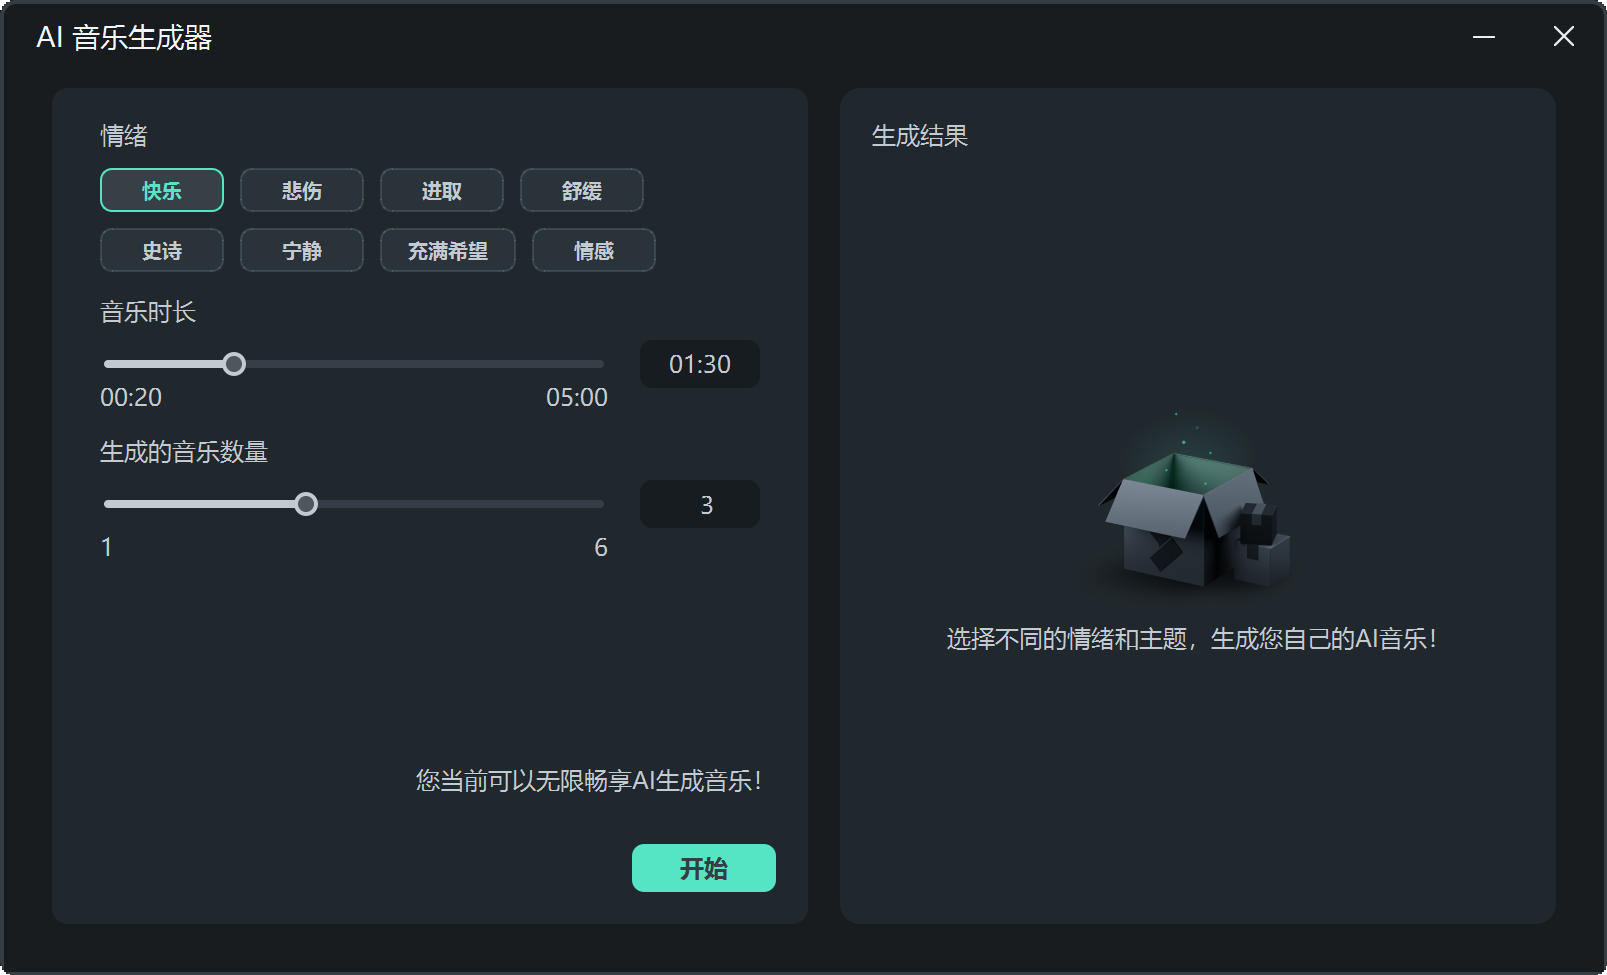This screenshot has height=975, width=1607.
Task: Choose the 舒缓 emotion tag
Action: pos(581,190)
